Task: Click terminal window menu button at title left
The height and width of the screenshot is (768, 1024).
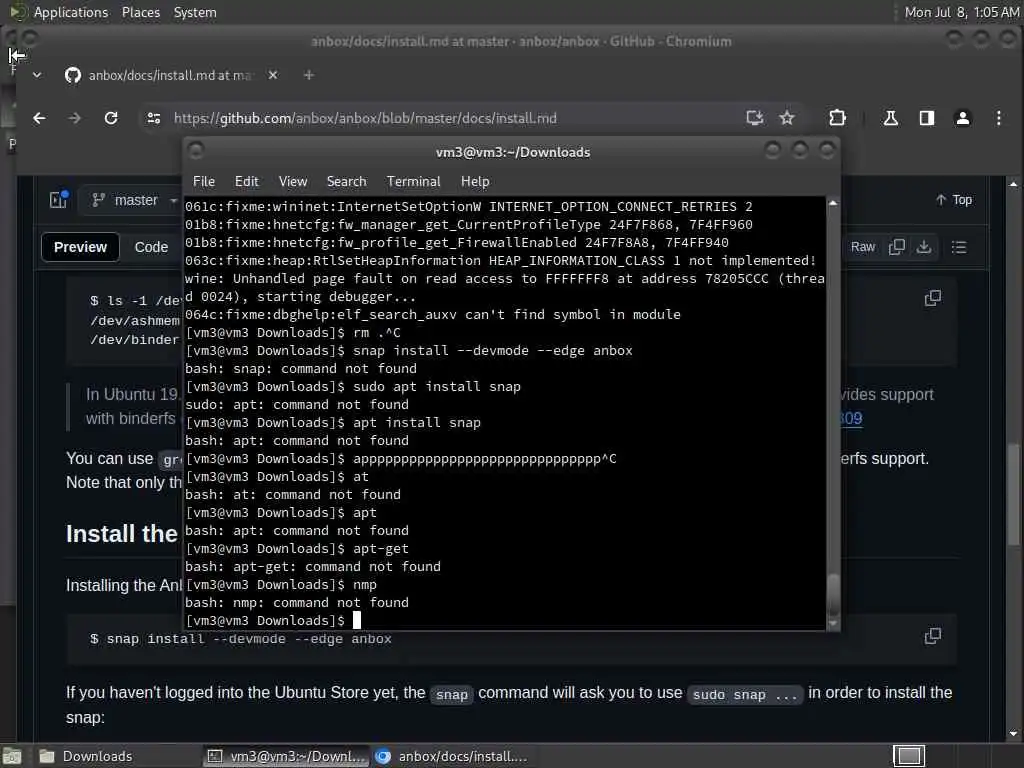Action: (x=195, y=151)
